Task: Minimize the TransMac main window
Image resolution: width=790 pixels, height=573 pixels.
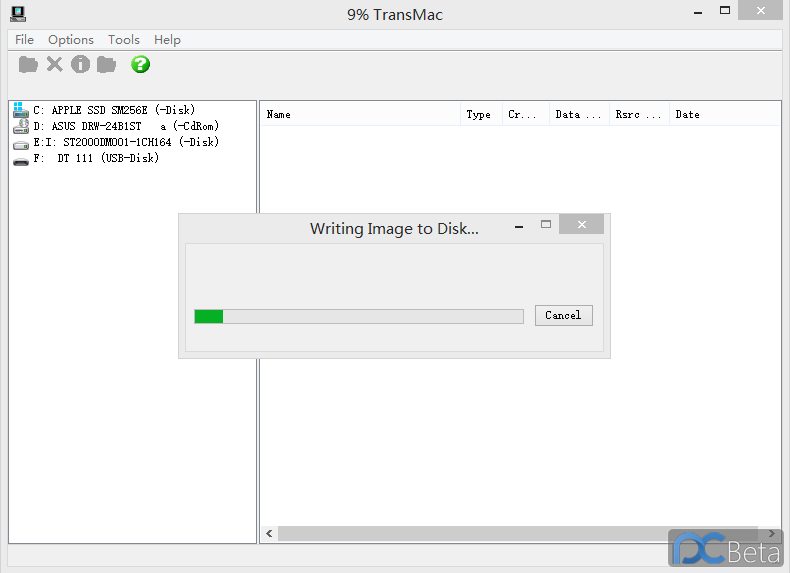Action: coord(698,12)
